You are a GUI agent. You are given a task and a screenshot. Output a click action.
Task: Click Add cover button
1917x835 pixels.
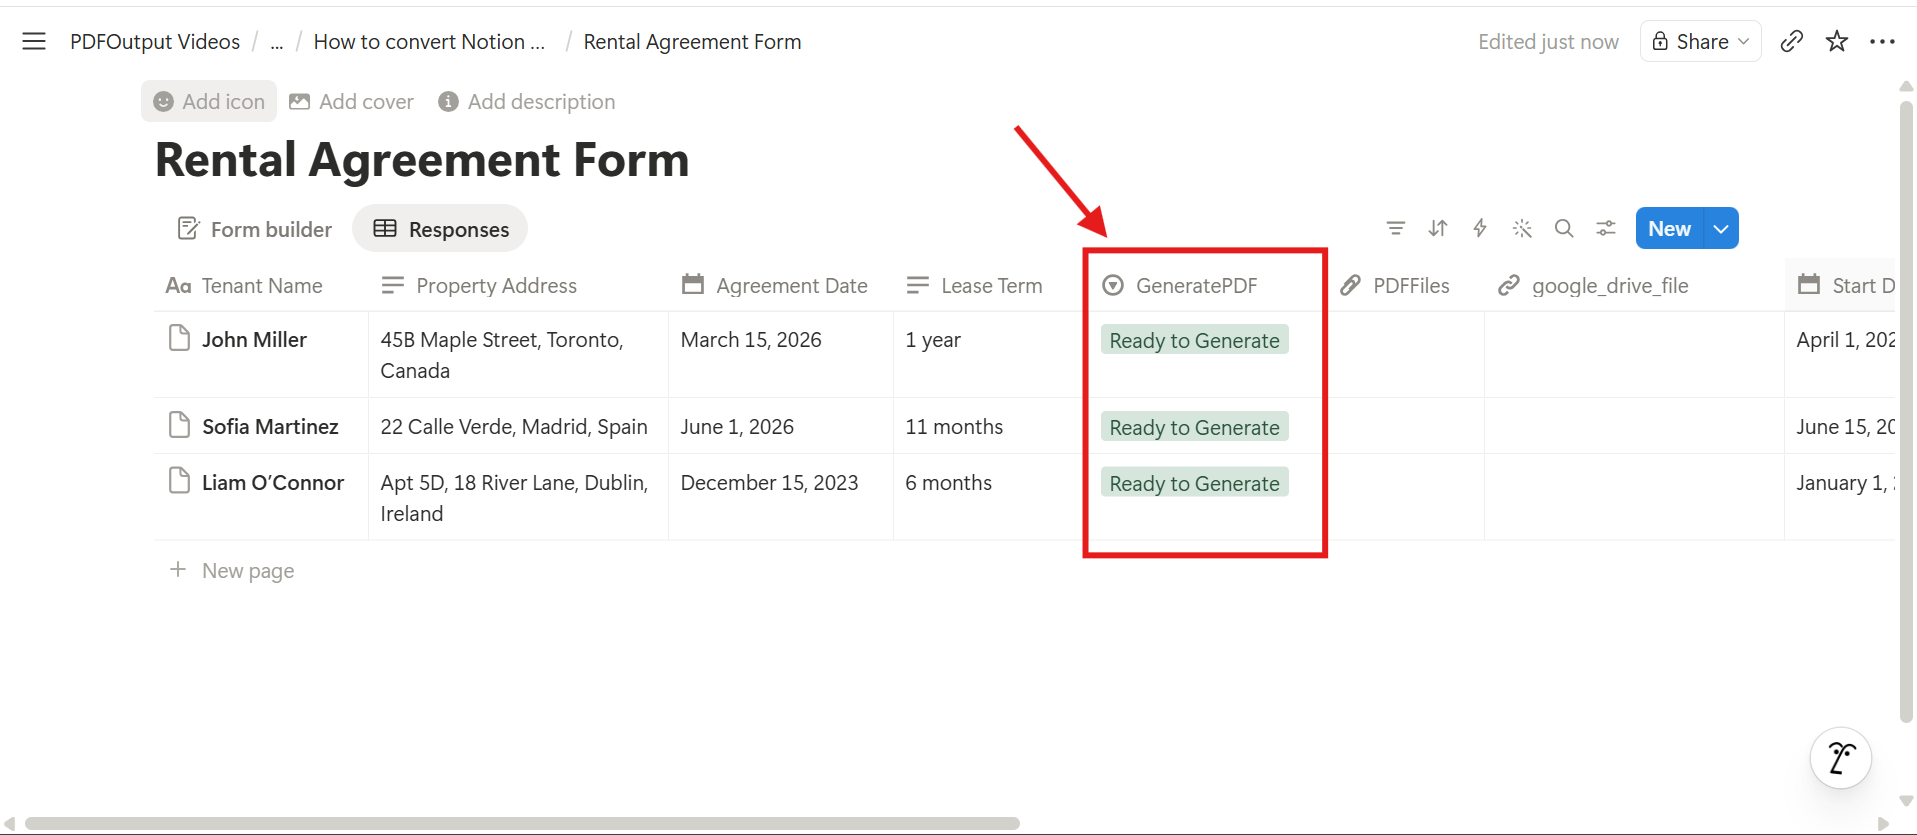pos(351,102)
